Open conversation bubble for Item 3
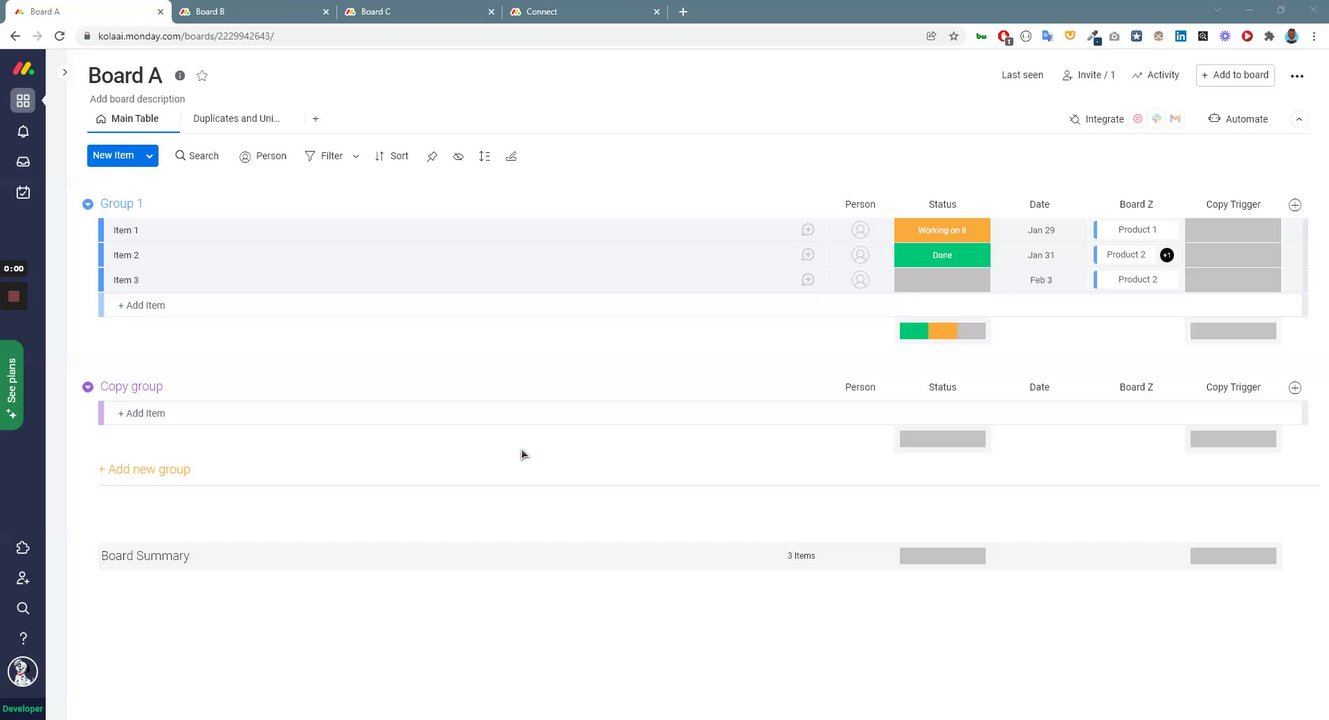The width and height of the screenshot is (1329, 720). (x=808, y=280)
